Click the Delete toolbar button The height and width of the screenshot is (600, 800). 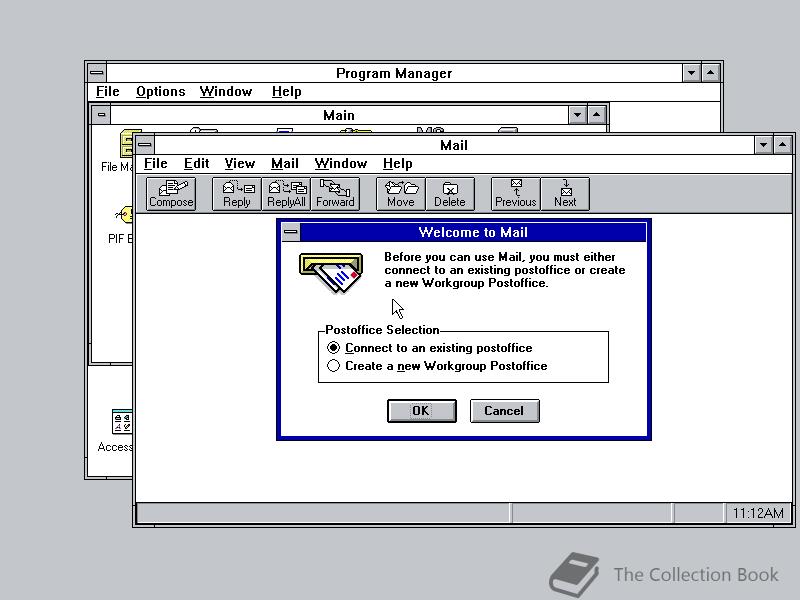coord(449,194)
